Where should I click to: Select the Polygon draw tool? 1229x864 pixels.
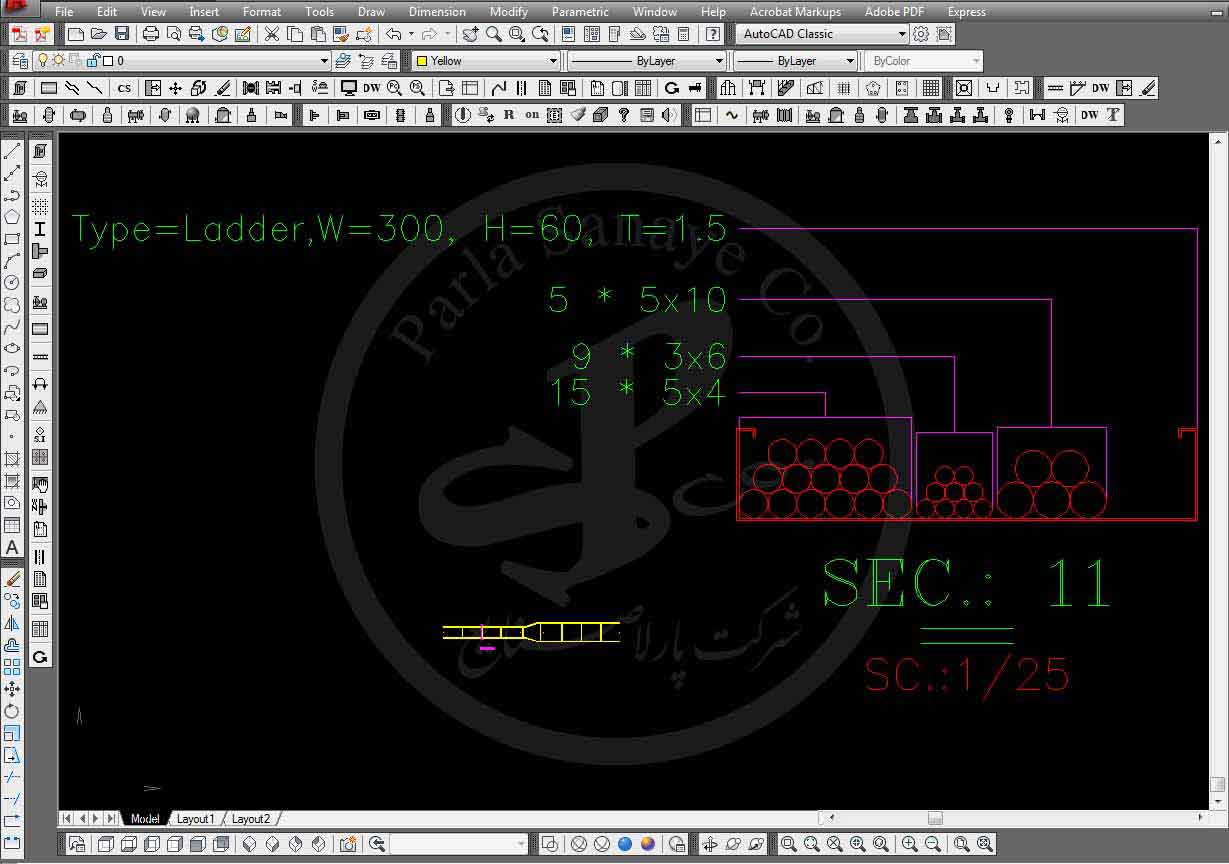[x=12, y=217]
